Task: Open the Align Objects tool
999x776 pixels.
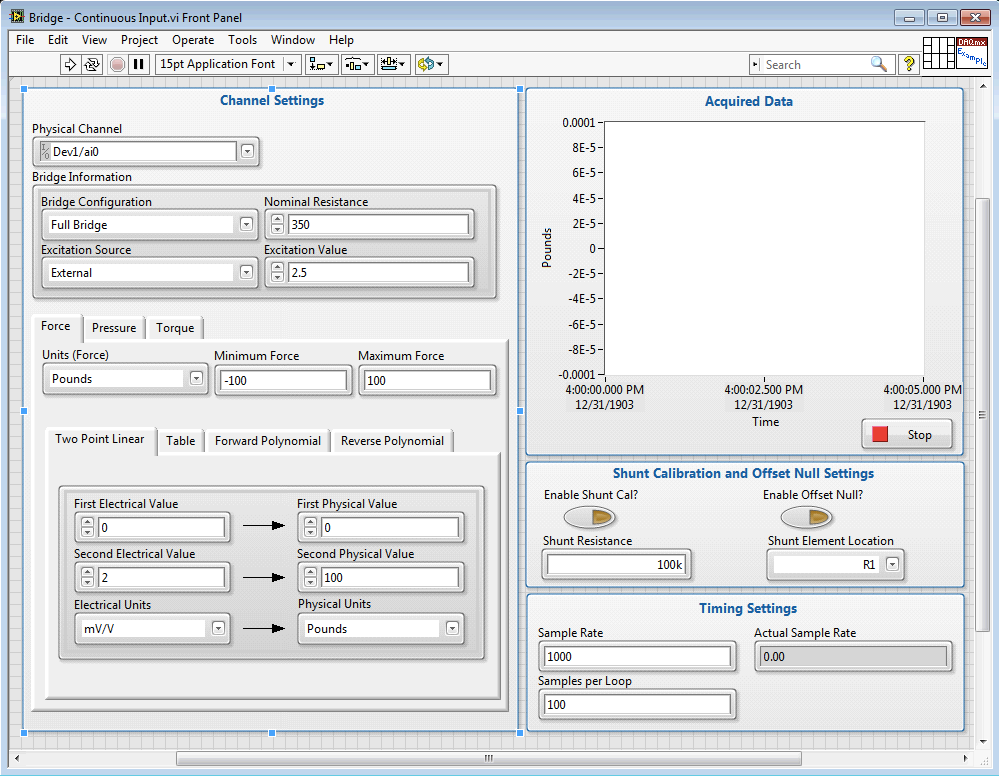Action: [322, 64]
